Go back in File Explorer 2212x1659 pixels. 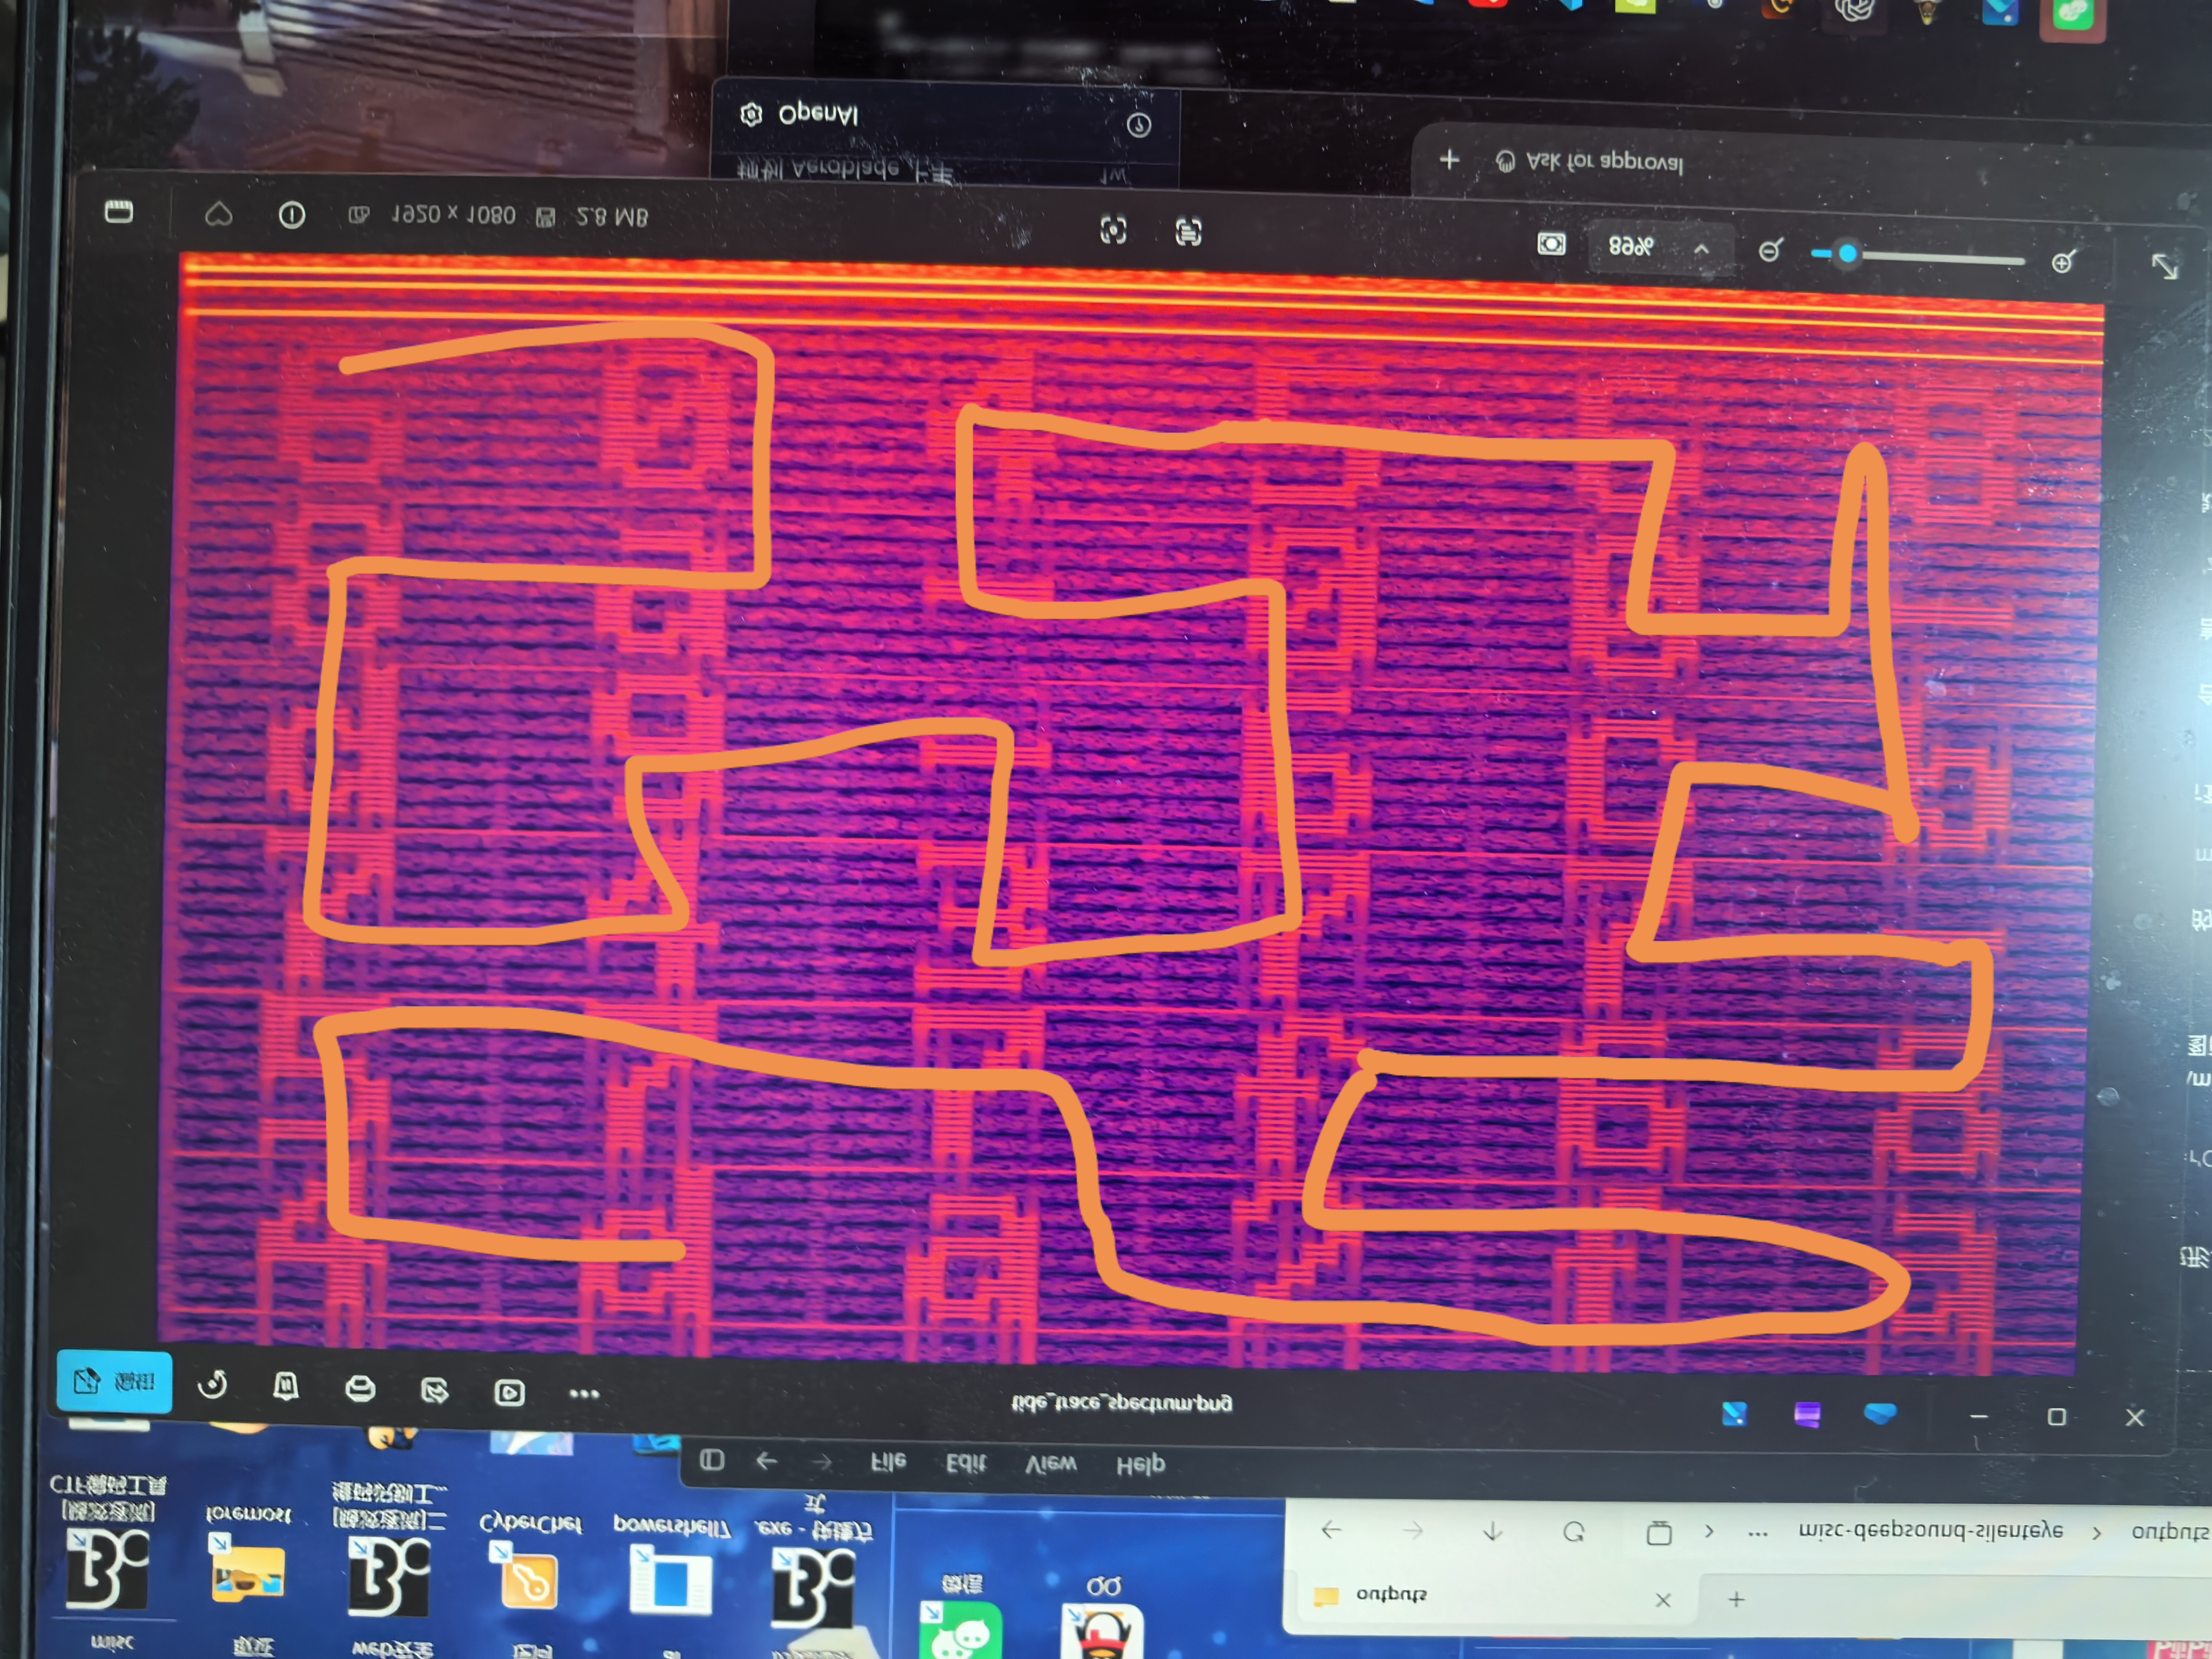pyautogui.click(x=1332, y=1530)
